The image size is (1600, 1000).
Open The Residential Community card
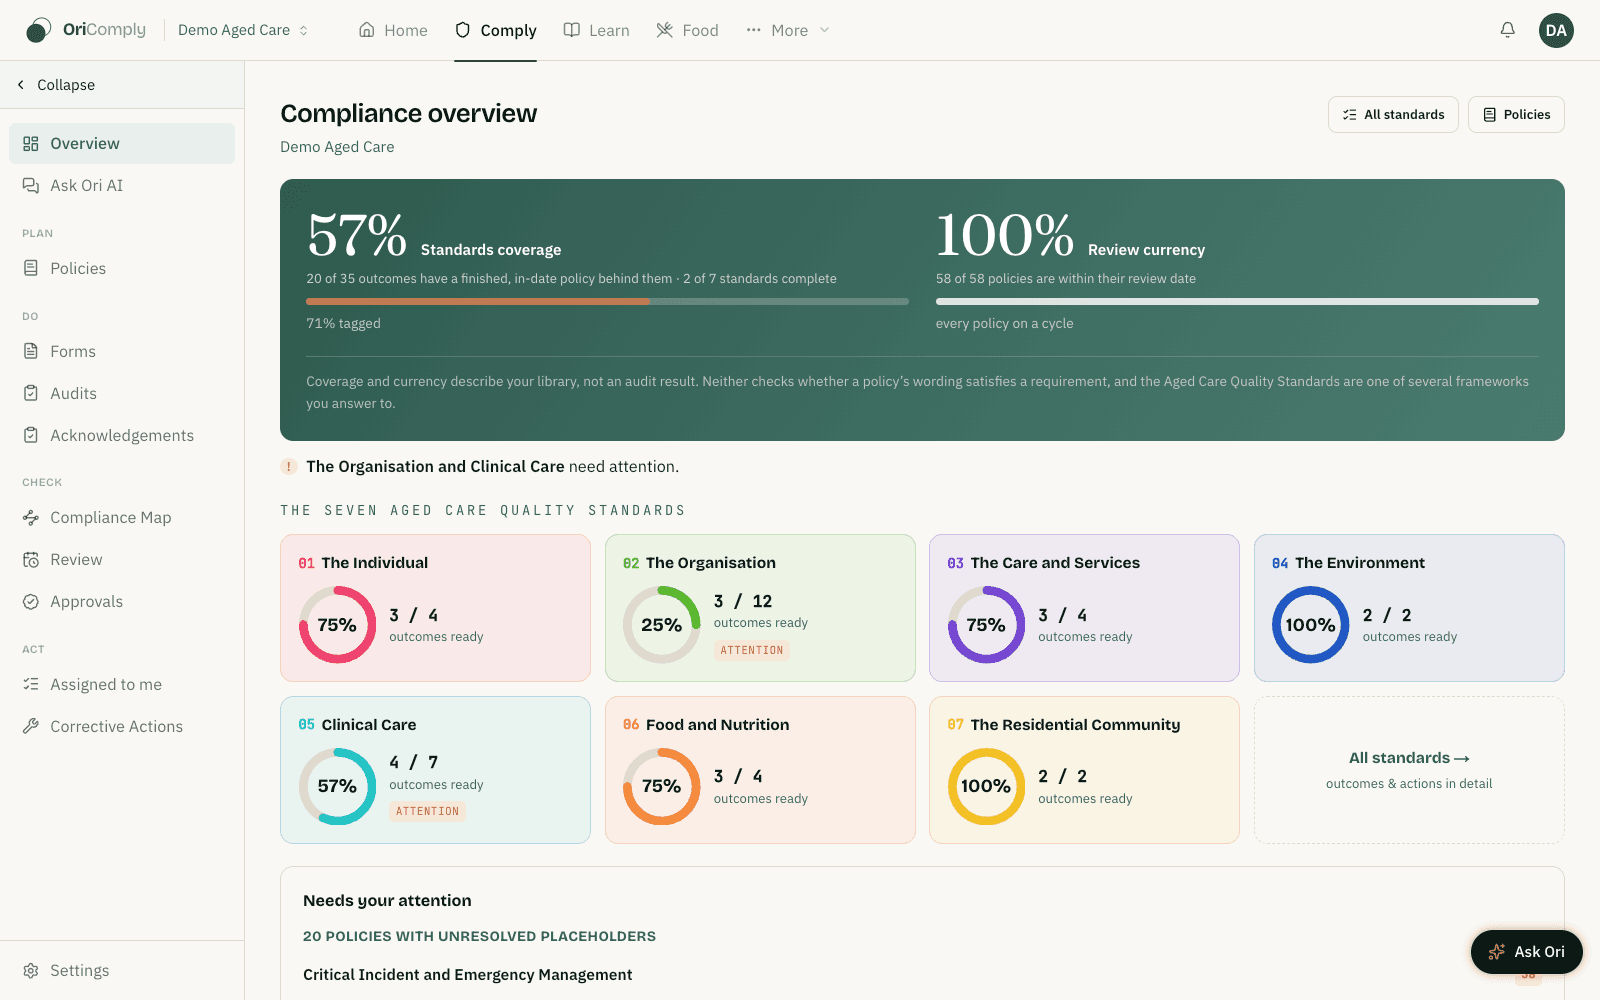click(x=1084, y=770)
